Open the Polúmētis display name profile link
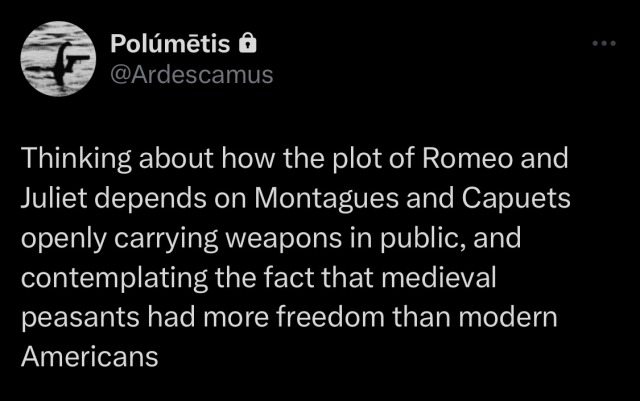This screenshot has height=401, width=640. 167,45
